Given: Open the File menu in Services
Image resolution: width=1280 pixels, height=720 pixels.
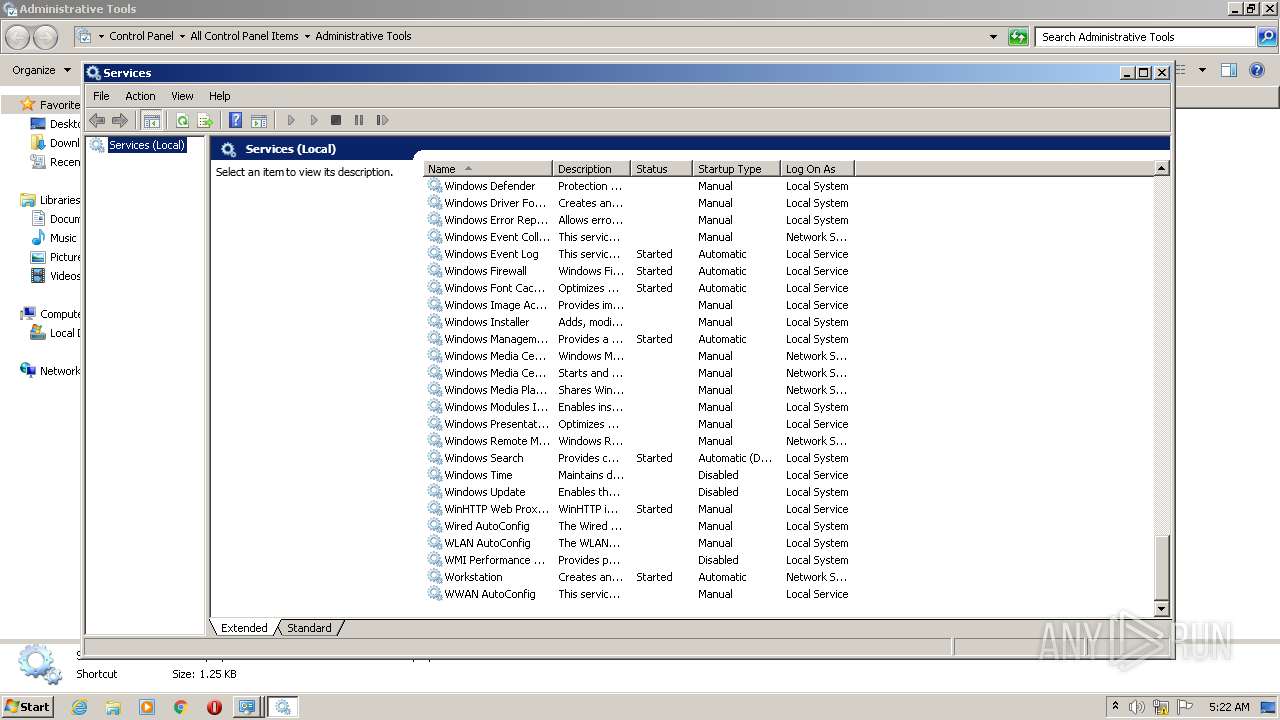Looking at the screenshot, I should [101, 96].
